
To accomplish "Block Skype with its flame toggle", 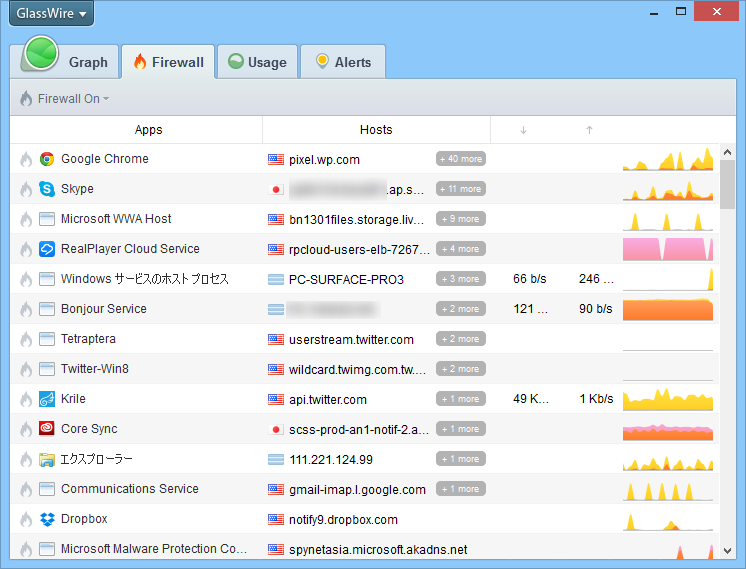I will tap(26, 189).
